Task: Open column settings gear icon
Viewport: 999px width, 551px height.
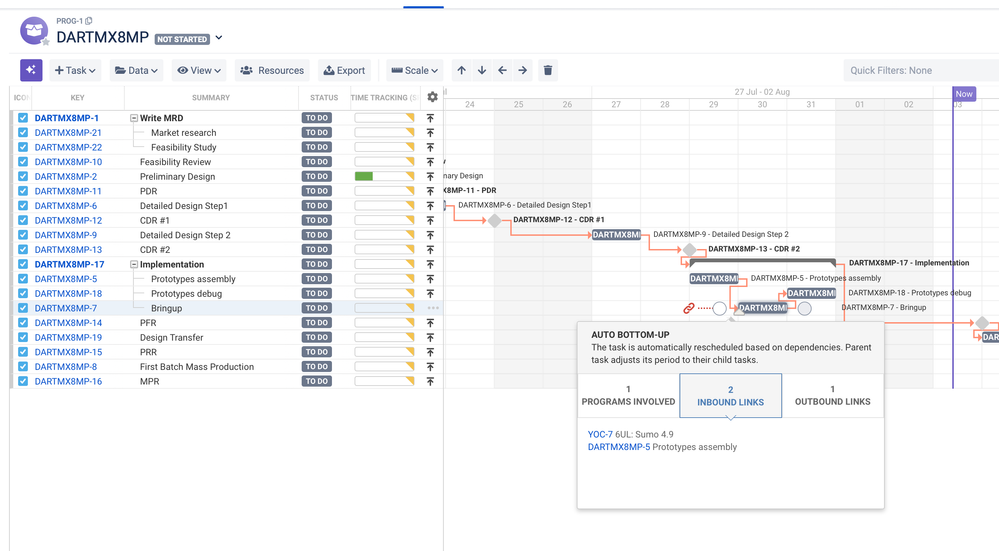Action: [433, 97]
